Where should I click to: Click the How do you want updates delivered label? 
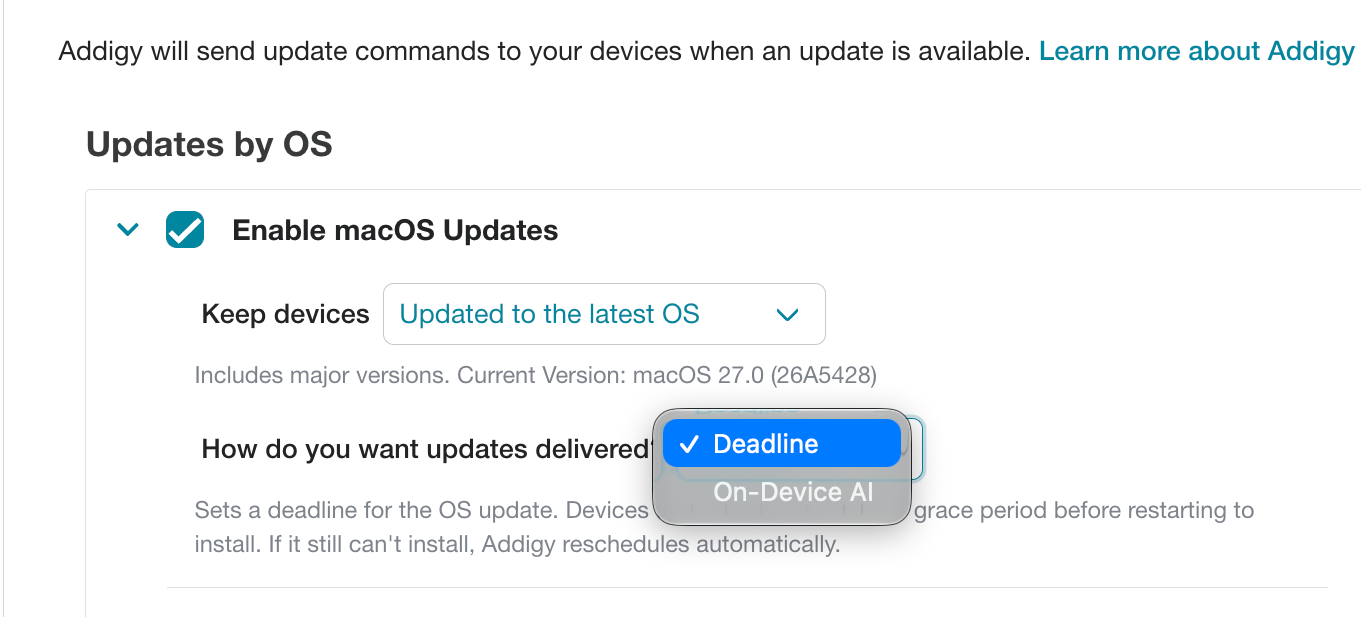pos(426,449)
